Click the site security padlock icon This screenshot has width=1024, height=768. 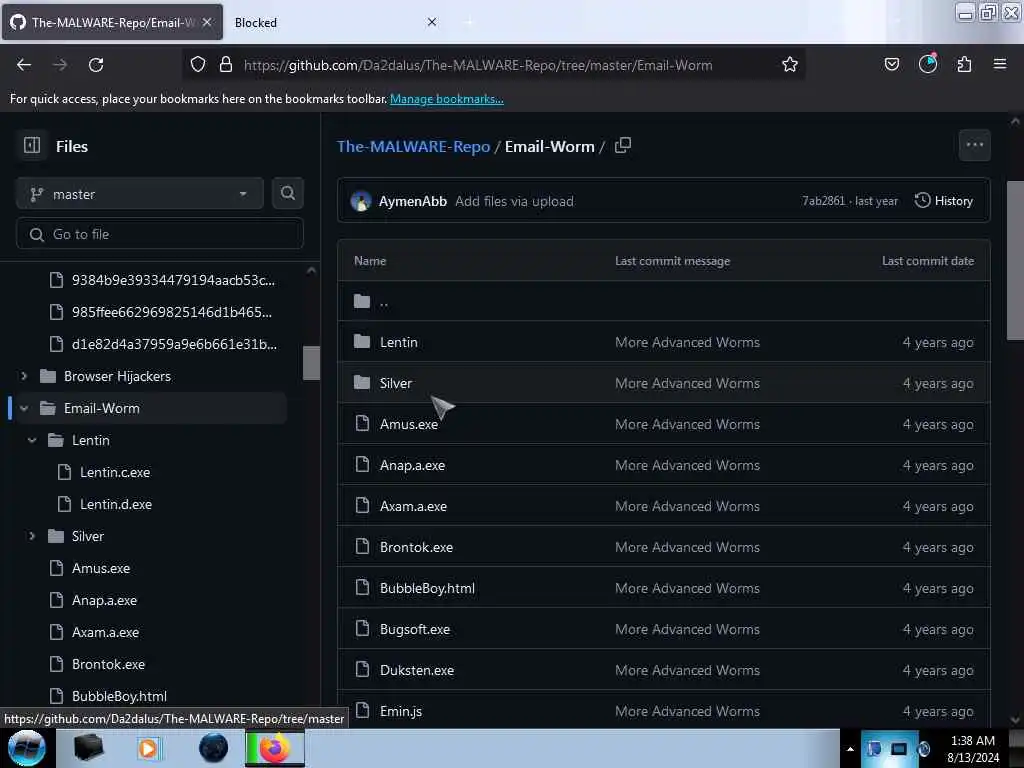pyautogui.click(x=226, y=65)
